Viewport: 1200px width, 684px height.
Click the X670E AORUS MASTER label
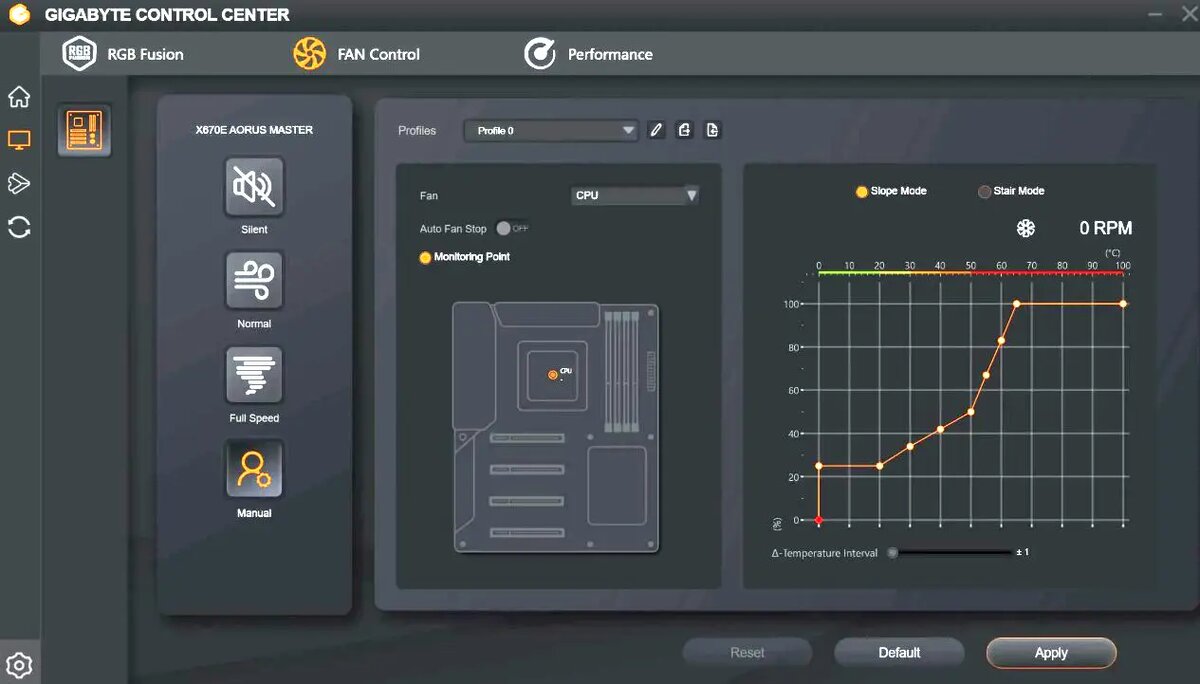coord(254,130)
